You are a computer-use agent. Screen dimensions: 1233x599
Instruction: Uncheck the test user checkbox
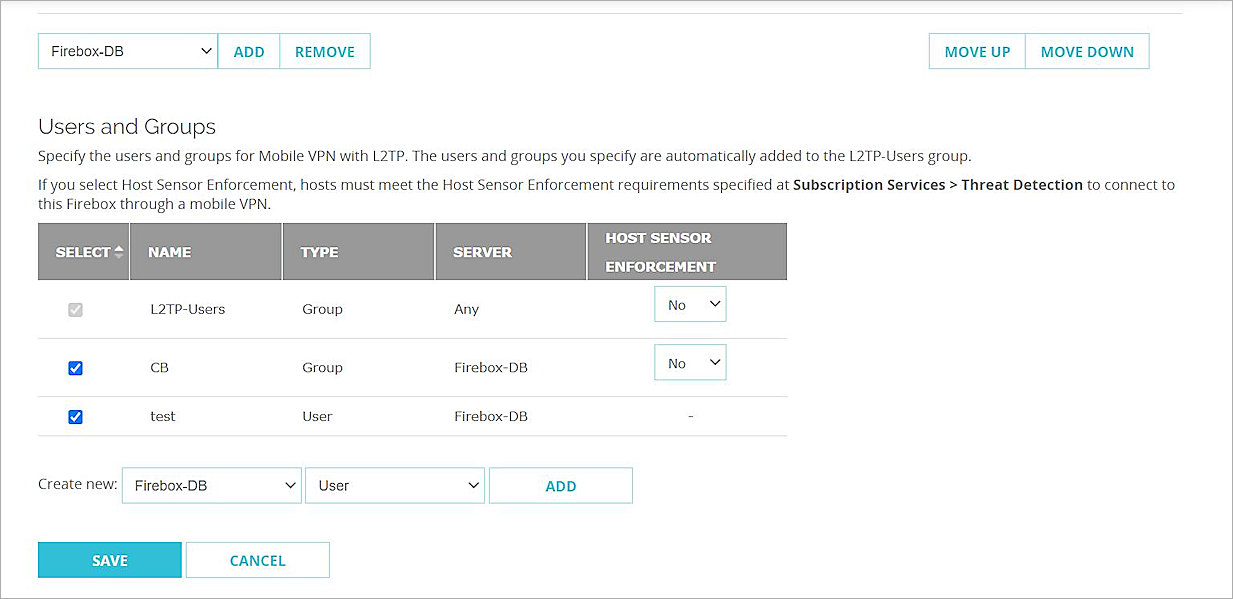click(75, 416)
